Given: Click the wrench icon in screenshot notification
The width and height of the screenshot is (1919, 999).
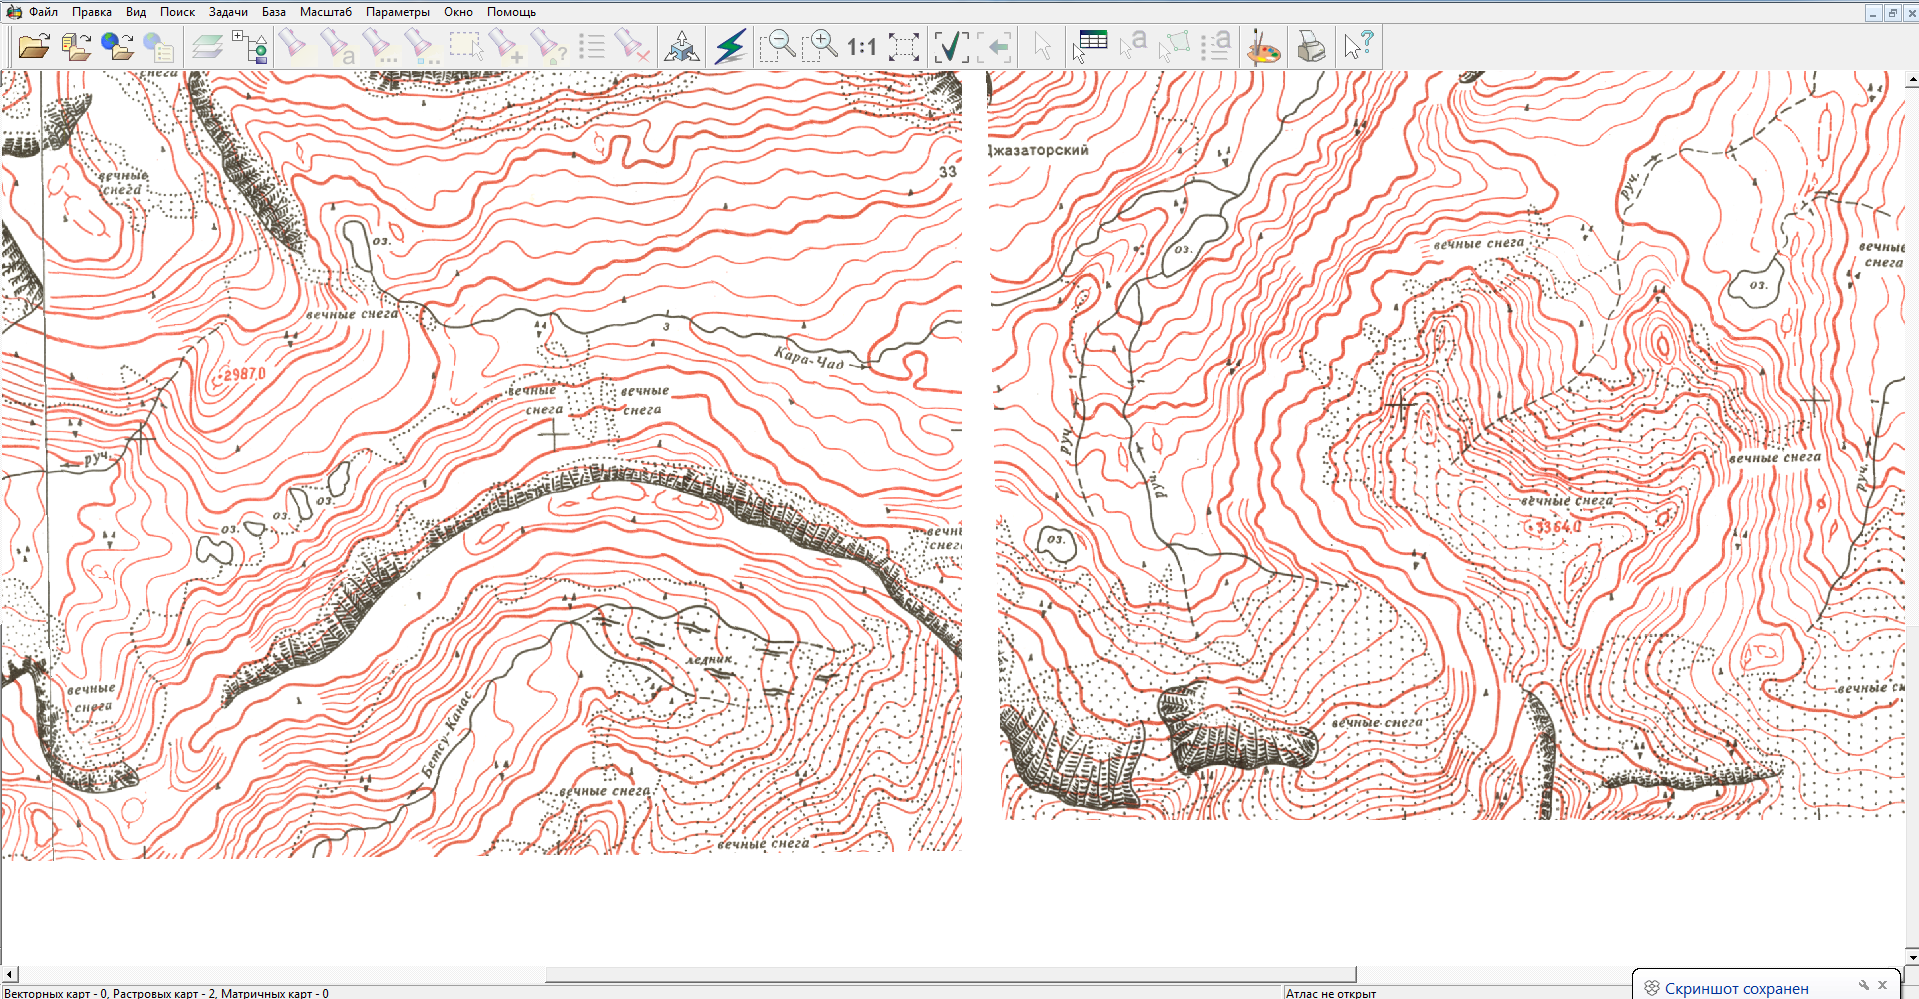Looking at the screenshot, I should [1863, 986].
